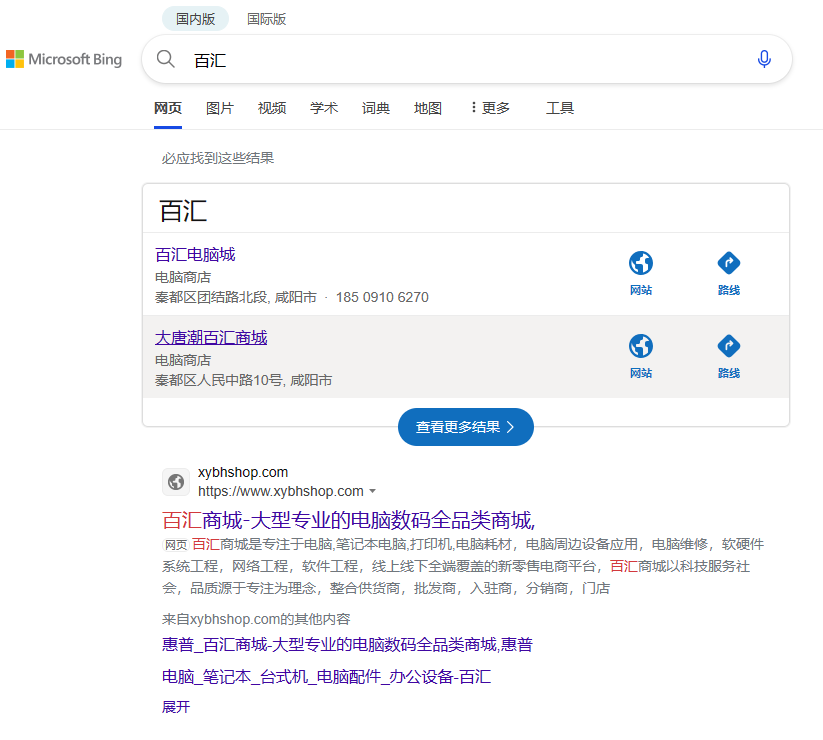The height and width of the screenshot is (740, 823).
Task: Switch to 国内版 search mode
Action: tap(195, 19)
